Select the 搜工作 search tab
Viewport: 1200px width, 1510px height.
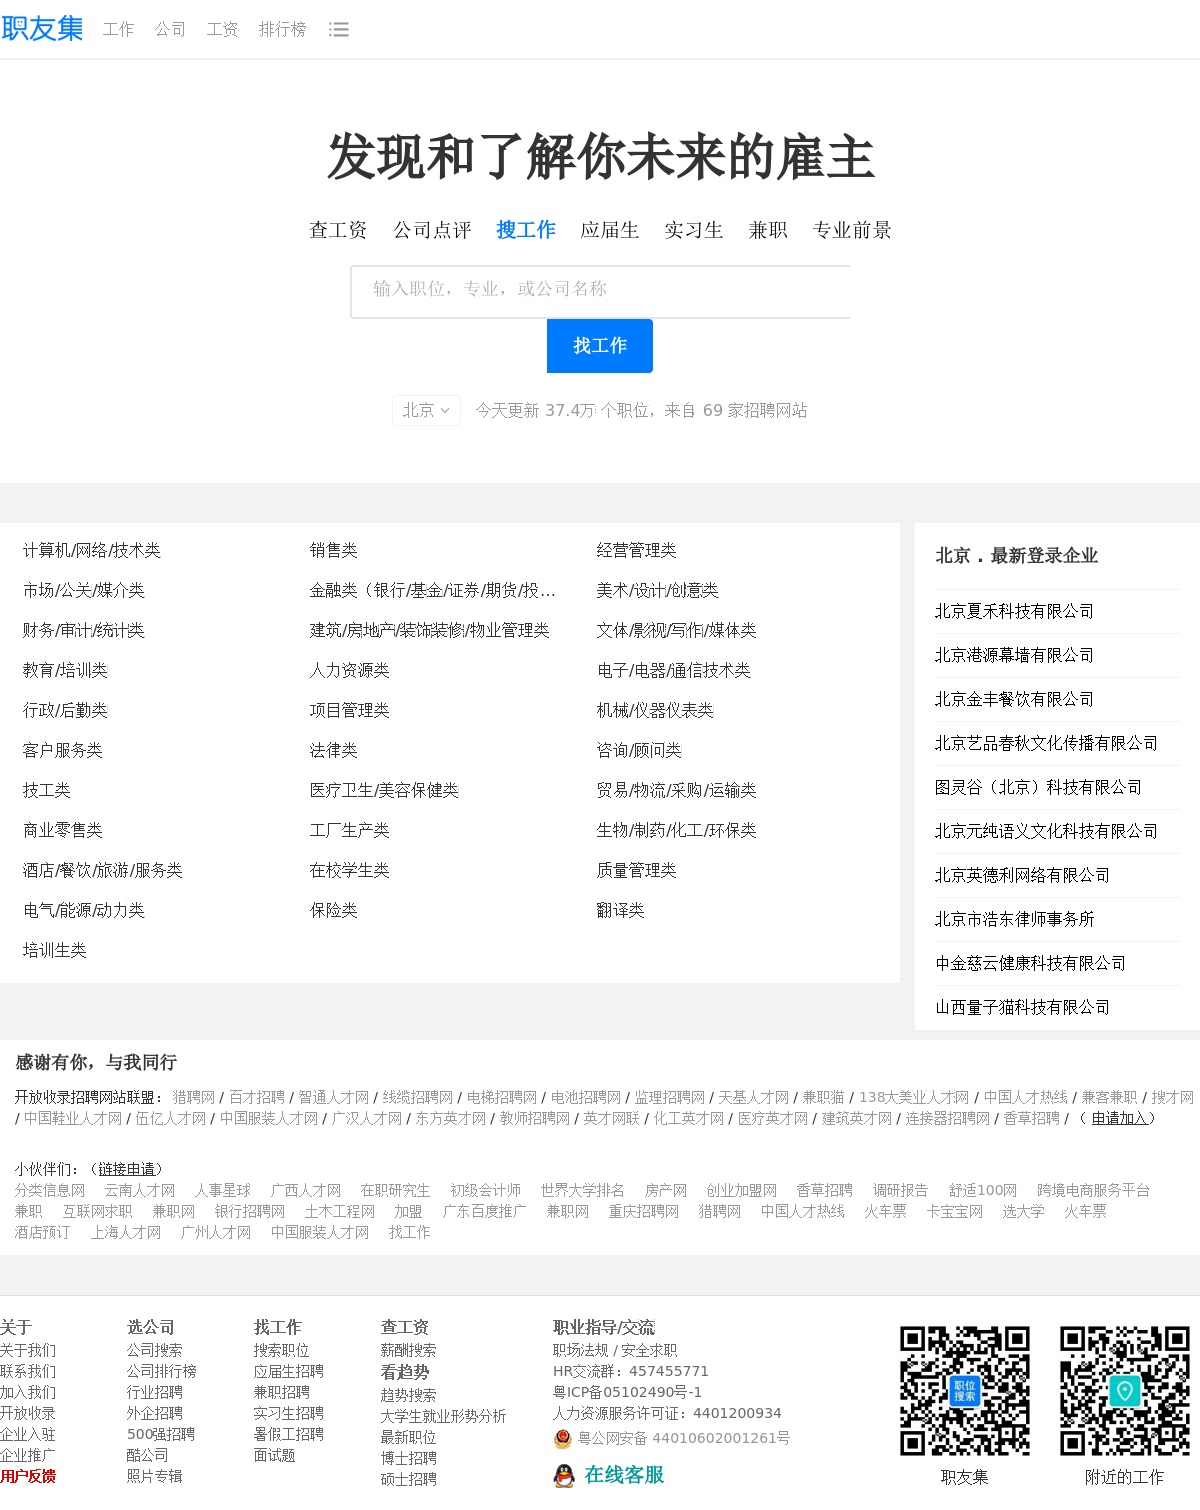pyautogui.click(x=526, y=230)
